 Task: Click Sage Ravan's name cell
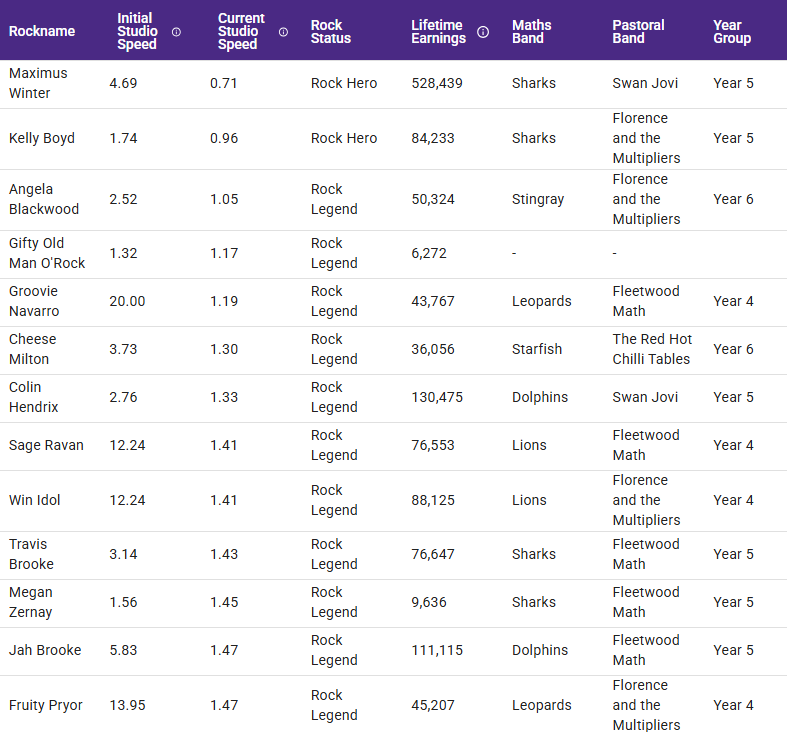point(46,445)
